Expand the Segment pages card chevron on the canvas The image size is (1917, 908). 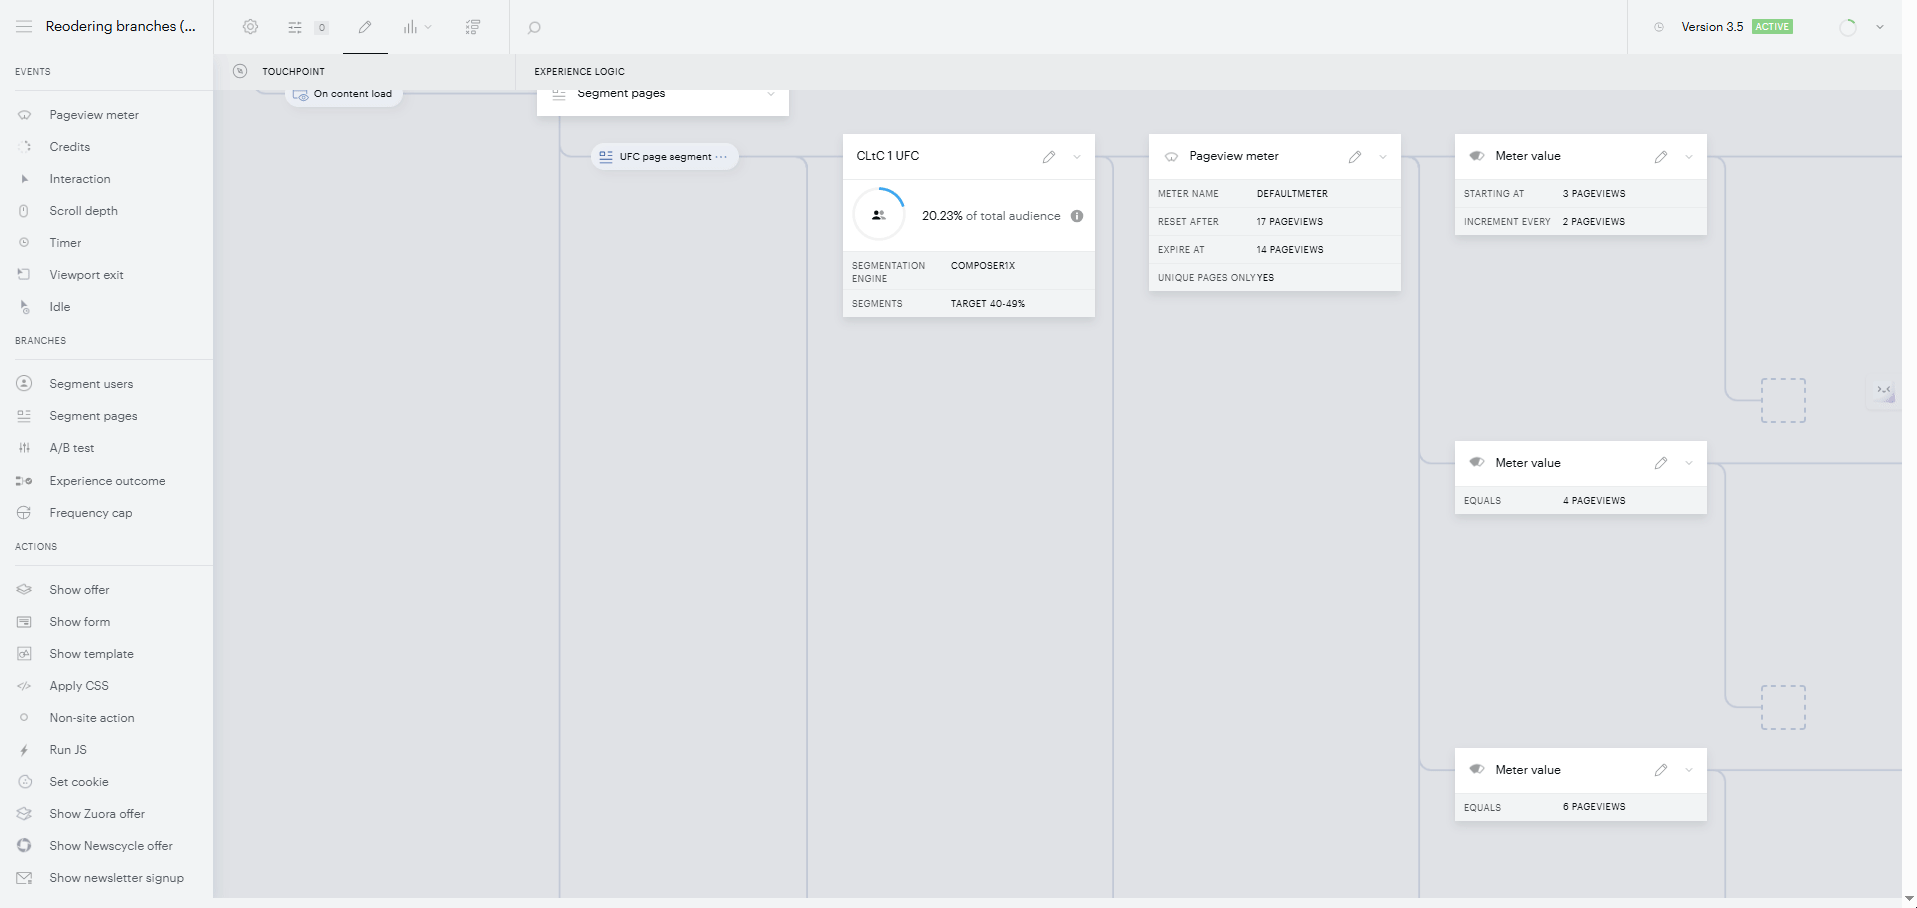[771, 94]
